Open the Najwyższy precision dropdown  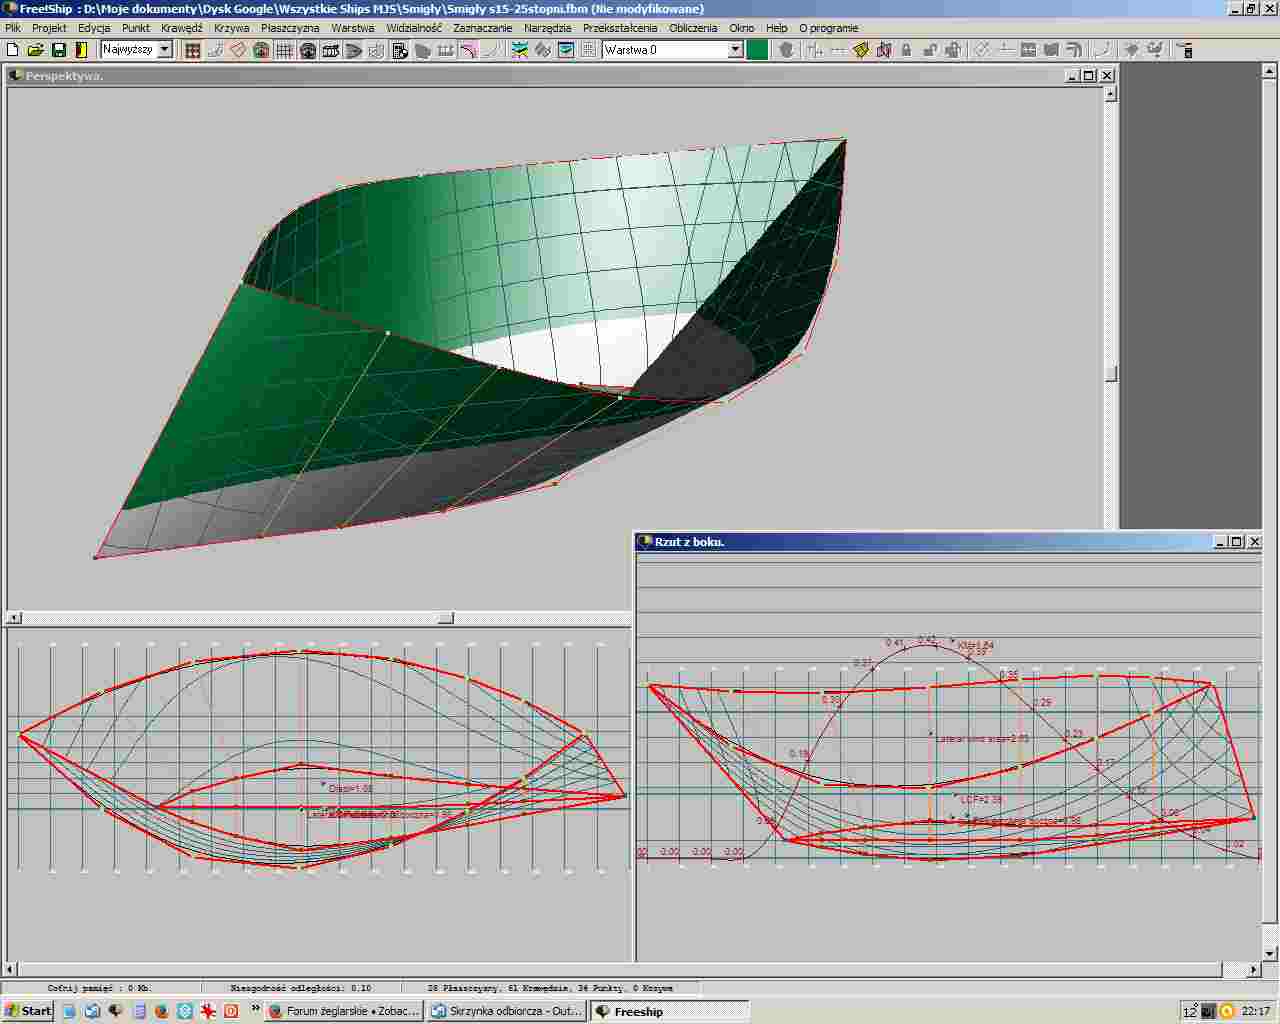point(165,50)
